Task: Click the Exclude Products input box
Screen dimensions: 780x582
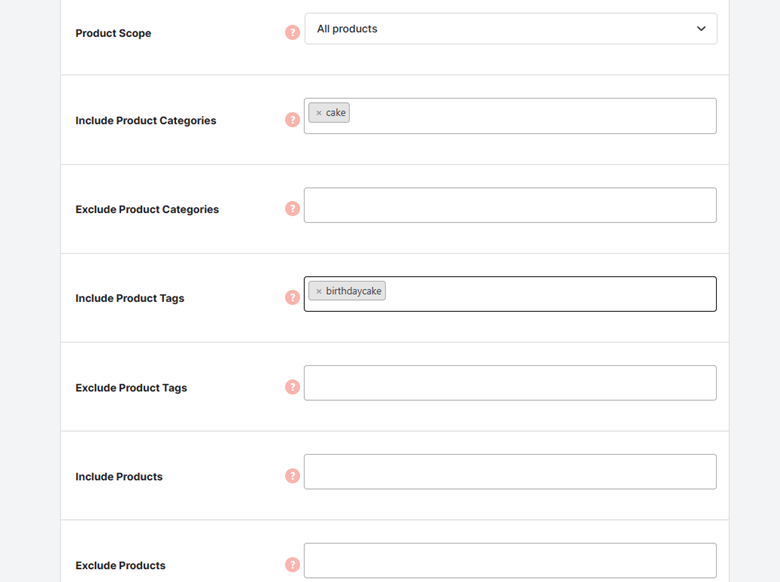Action: (x=510, y=561)
